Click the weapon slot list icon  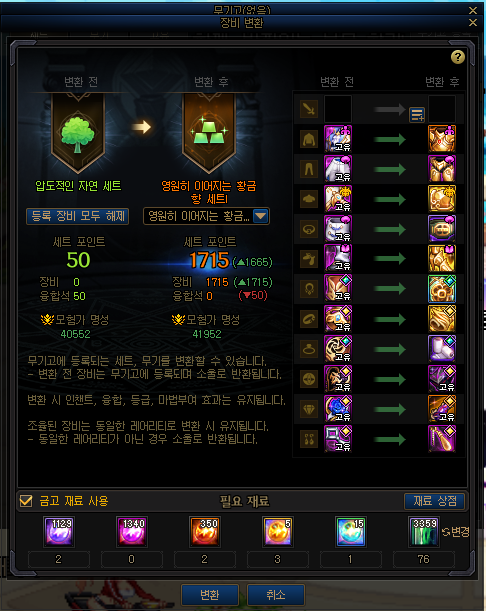click(x=417, y=115)
